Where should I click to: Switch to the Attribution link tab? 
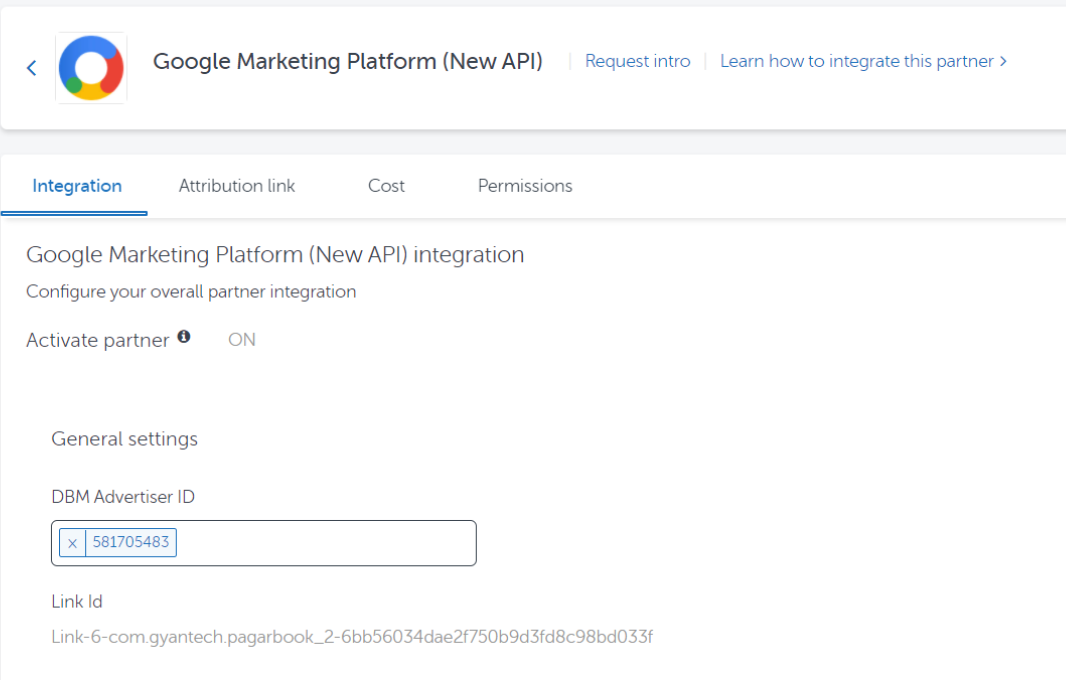(x=237, y=186)
